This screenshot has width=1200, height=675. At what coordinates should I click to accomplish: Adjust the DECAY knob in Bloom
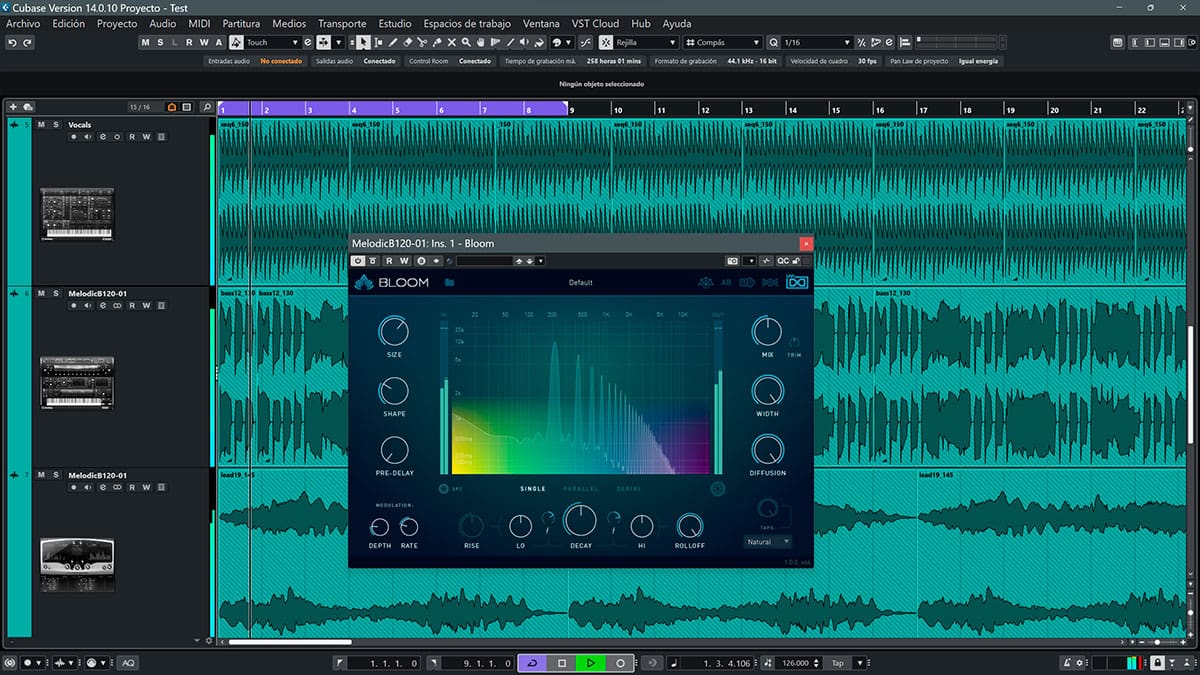pos(581,520)
